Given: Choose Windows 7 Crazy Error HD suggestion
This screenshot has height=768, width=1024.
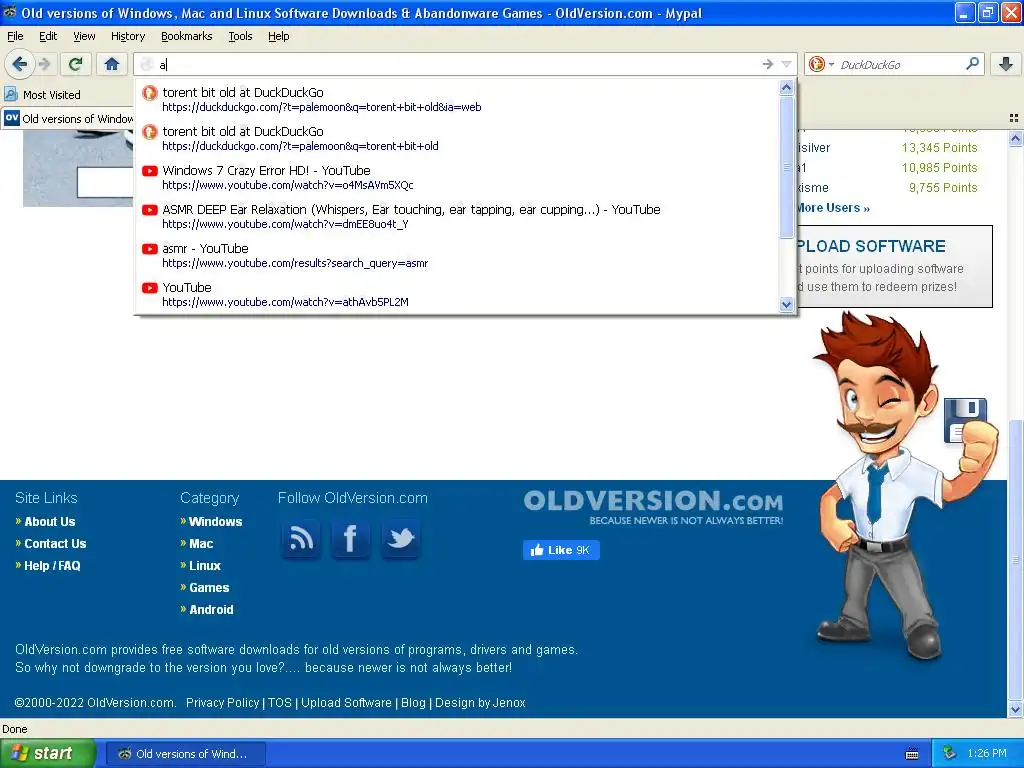Looking at the screenshot, I should coord(457,177).
